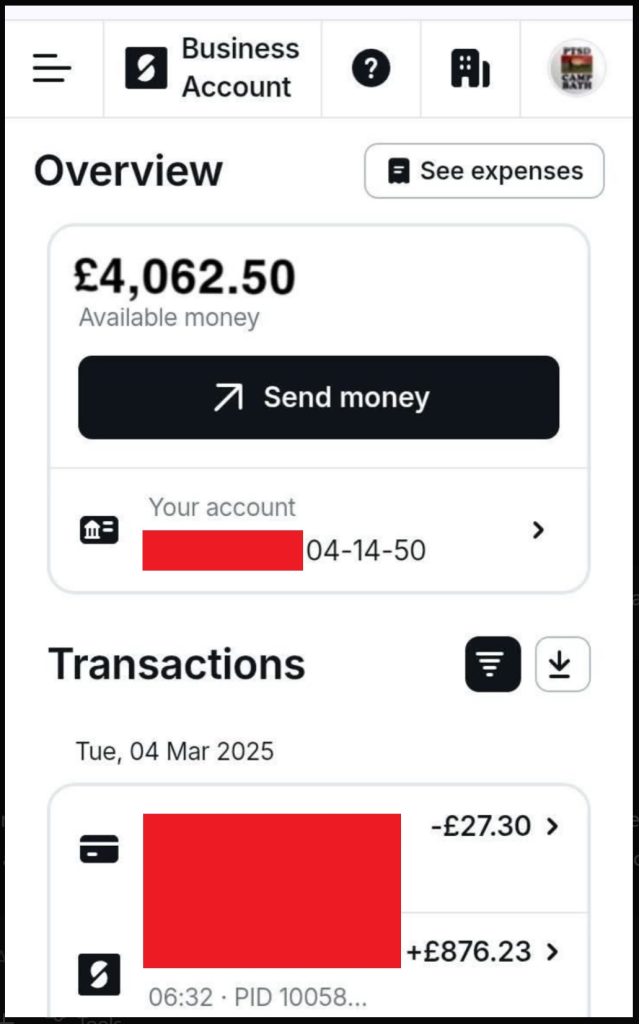This screenshot has height=1024, width=639.
Task: Select the Business Account header label
Action: pos(240,68)
